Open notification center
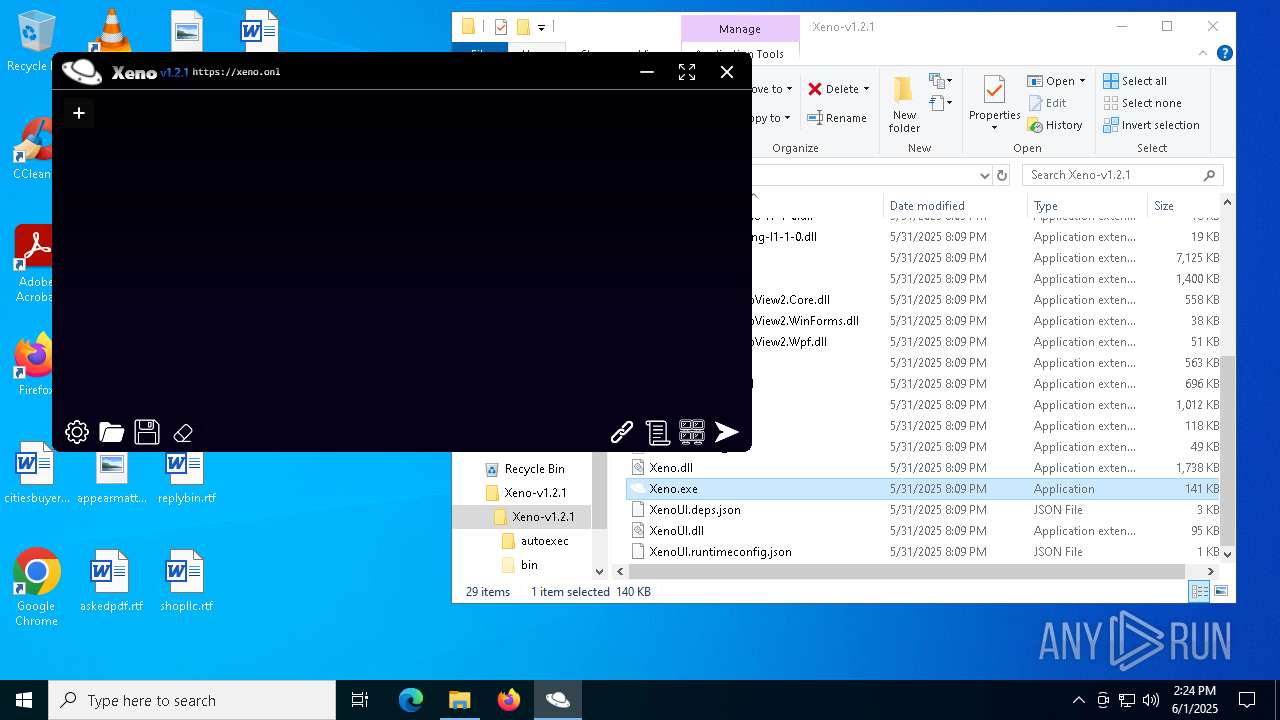The width and height of the screenshot is (1280, 720). pyautogui.click(x=1247, y=700)
